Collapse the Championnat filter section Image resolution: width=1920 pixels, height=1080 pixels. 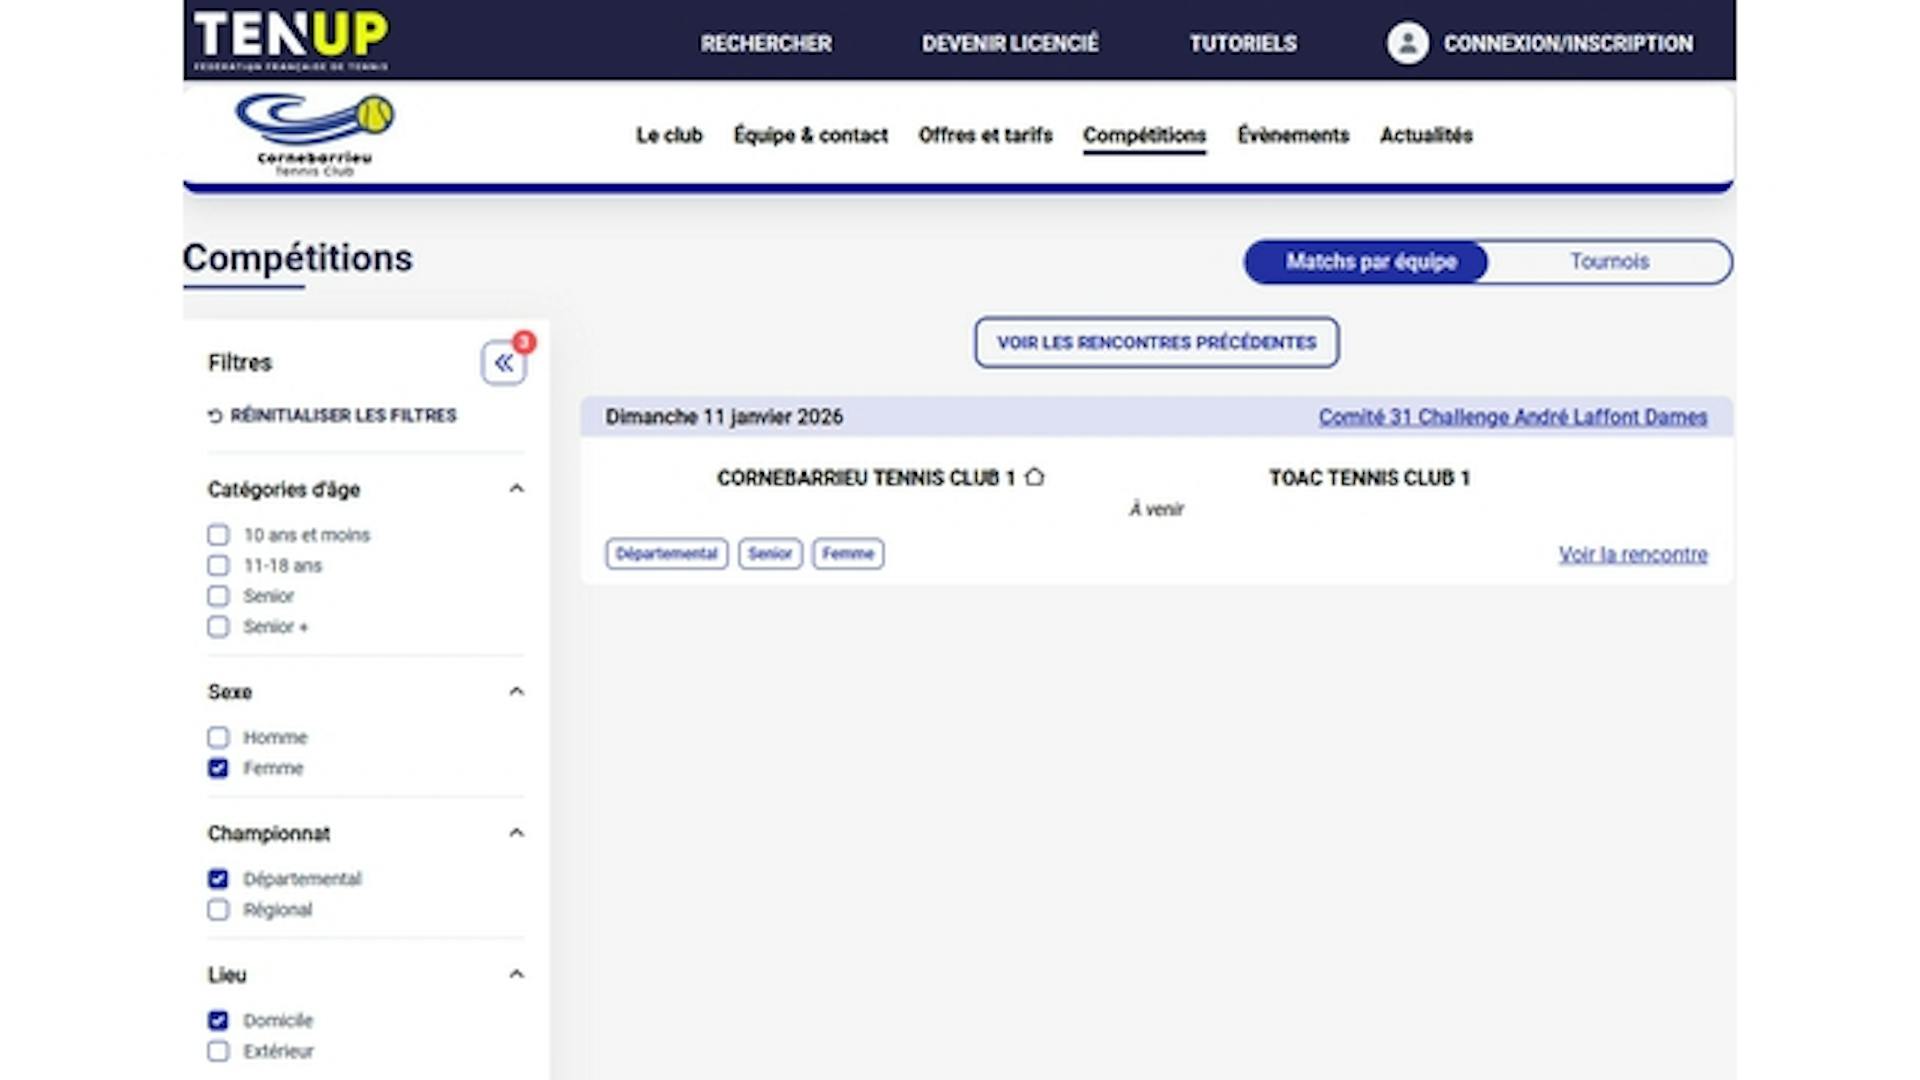[516, 833]
